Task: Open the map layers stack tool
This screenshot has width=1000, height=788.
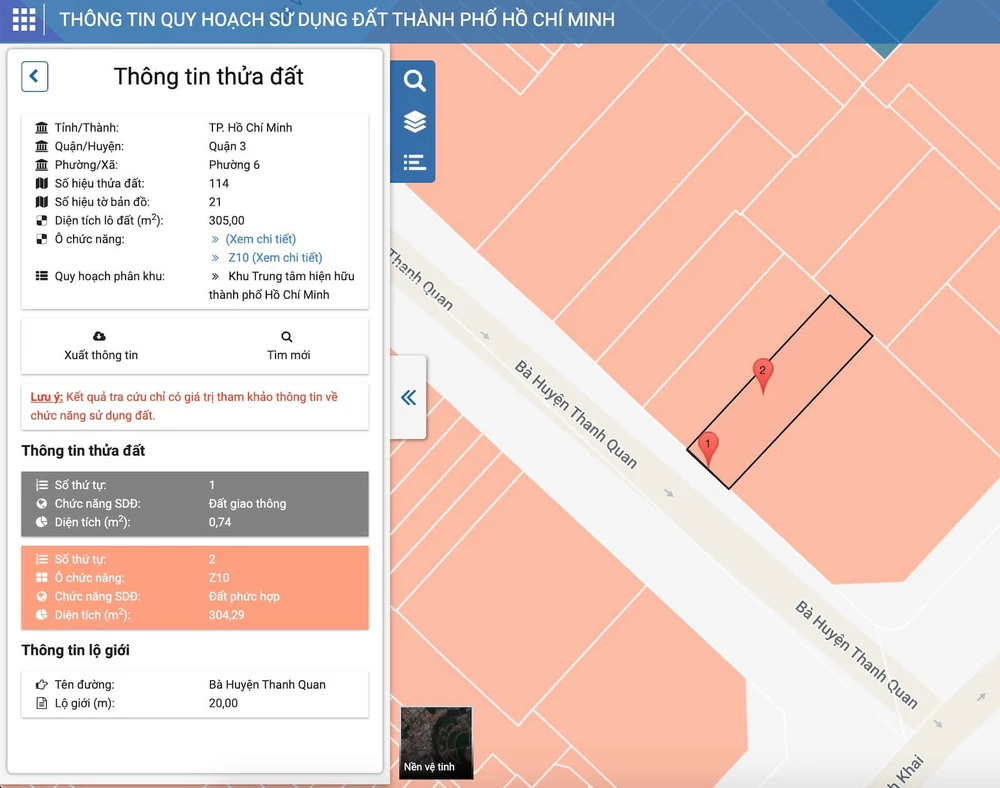Action: click(x=414, y=122)
